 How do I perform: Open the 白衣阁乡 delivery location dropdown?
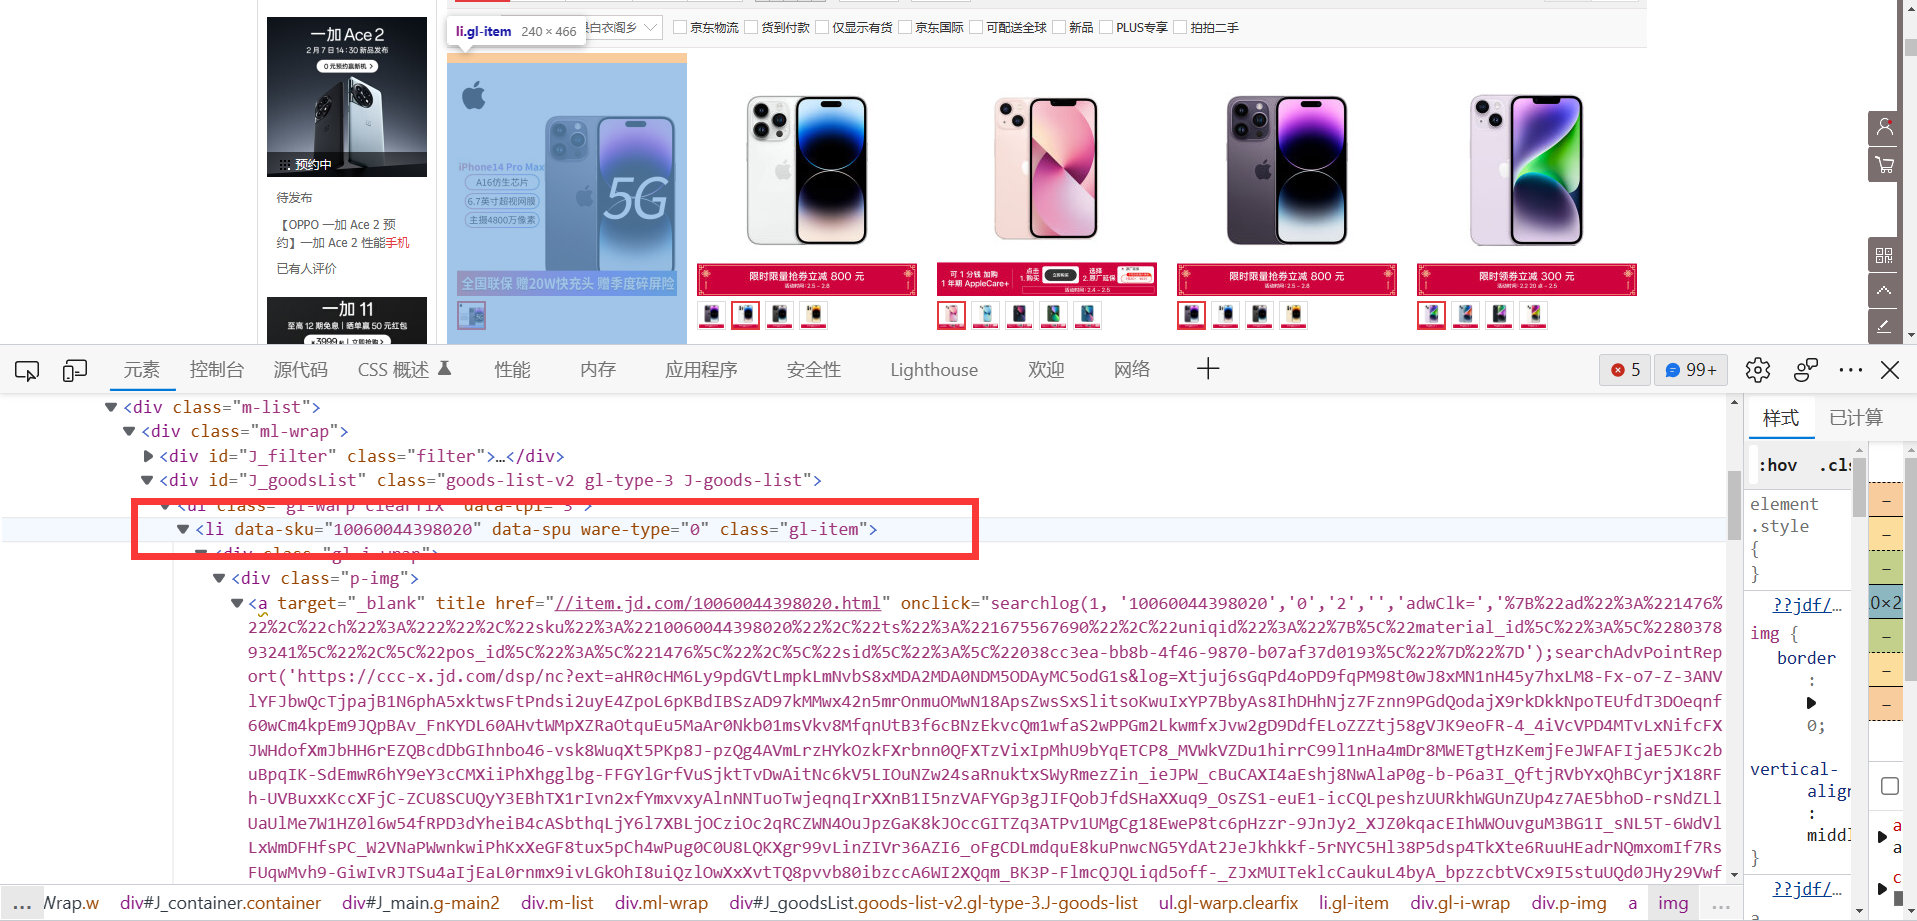click(x=622, y=27)
